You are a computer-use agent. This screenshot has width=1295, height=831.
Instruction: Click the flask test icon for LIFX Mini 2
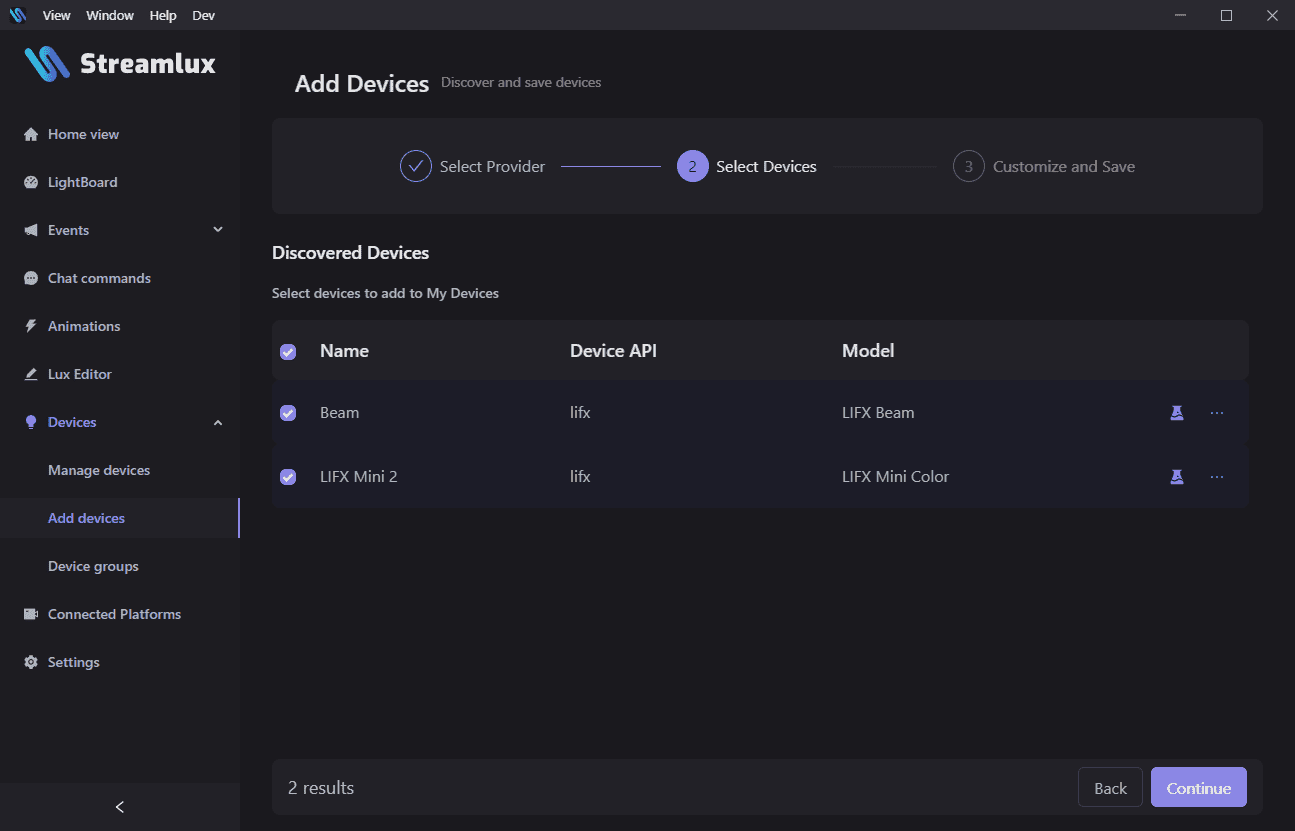(x=1177, y=477)
